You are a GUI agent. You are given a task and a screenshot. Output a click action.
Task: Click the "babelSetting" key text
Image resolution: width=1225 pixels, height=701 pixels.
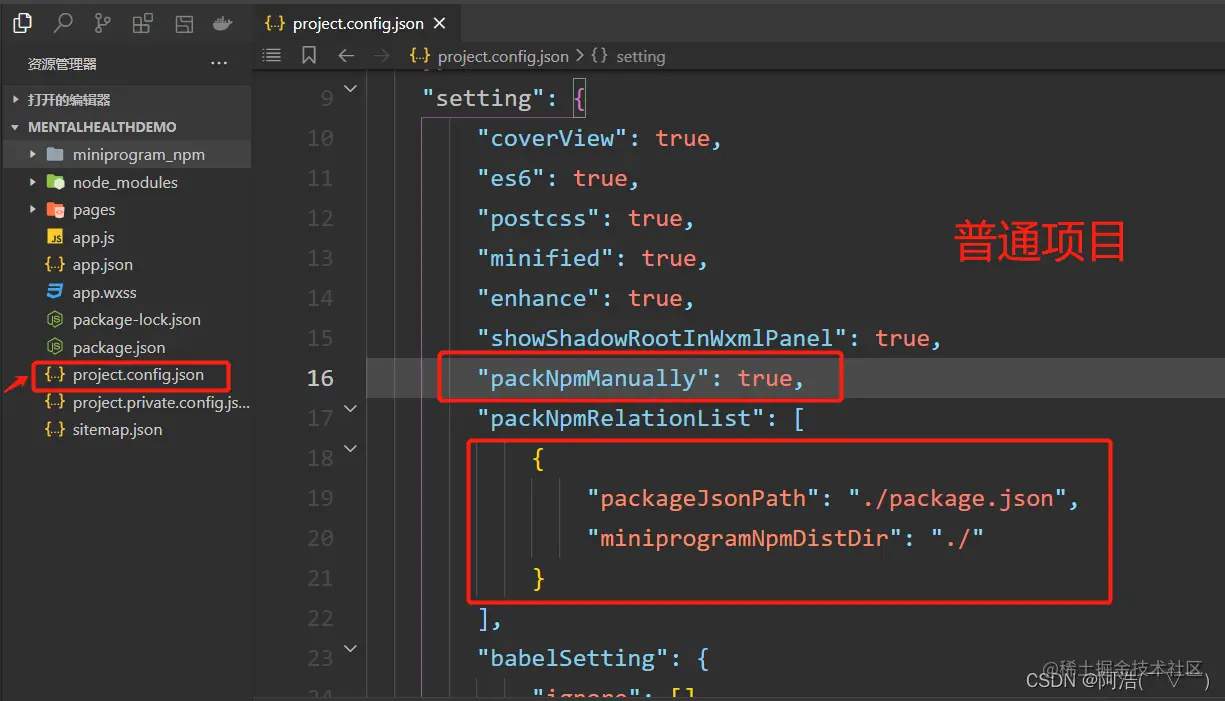[x=573, y=658]
